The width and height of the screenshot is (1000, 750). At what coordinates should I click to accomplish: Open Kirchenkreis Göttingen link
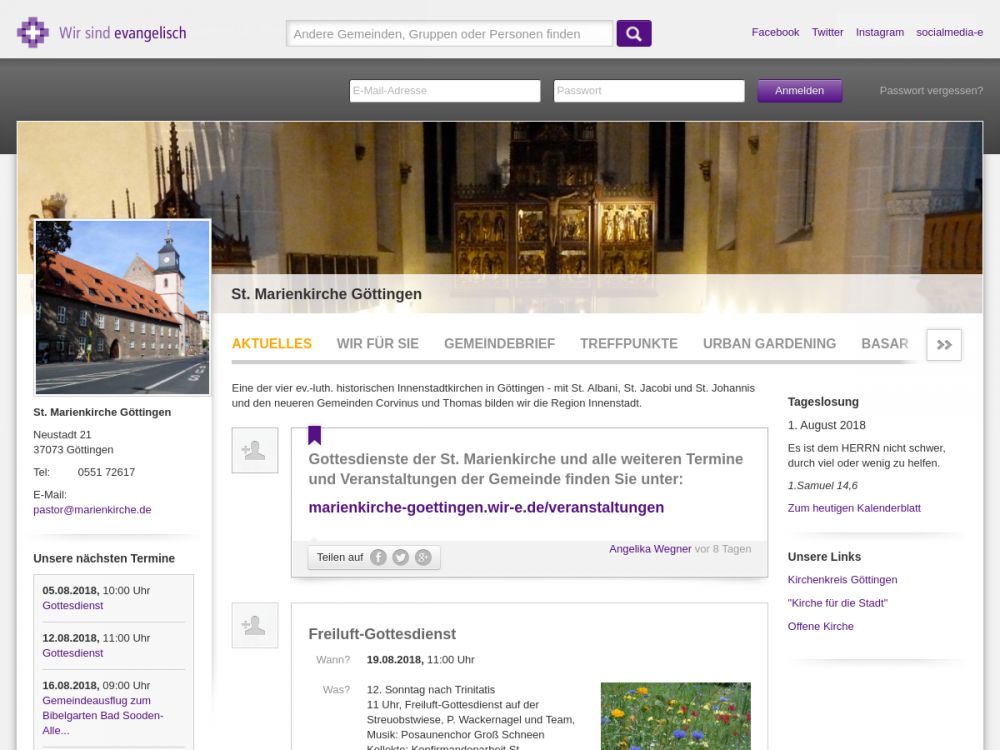tap(842, 580)
